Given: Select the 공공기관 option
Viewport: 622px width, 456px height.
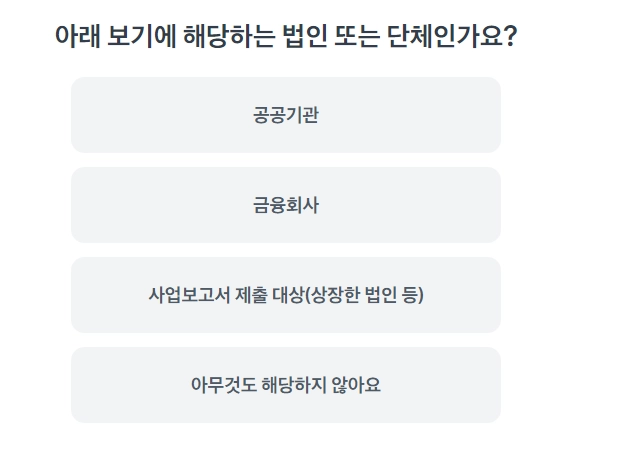Looking at the screenshot, I should pos(285,115).
